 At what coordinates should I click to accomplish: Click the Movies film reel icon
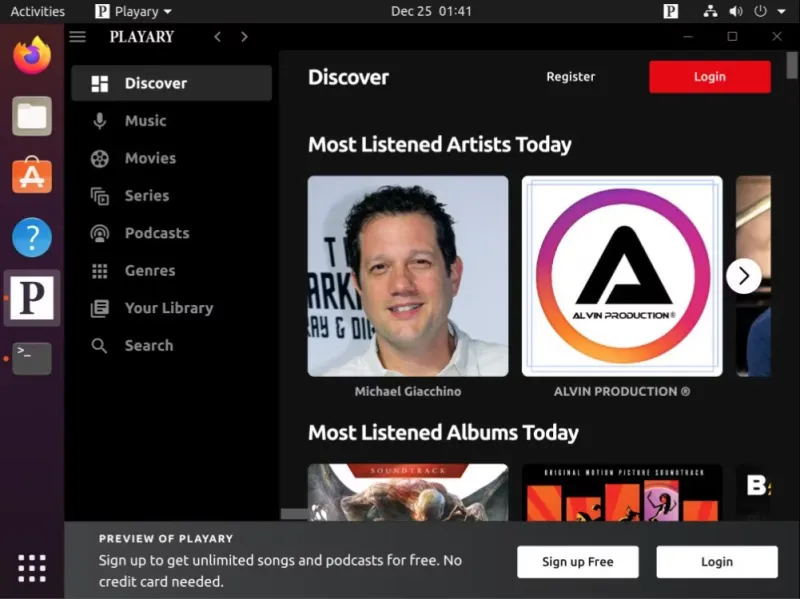(x=99, y=159)
